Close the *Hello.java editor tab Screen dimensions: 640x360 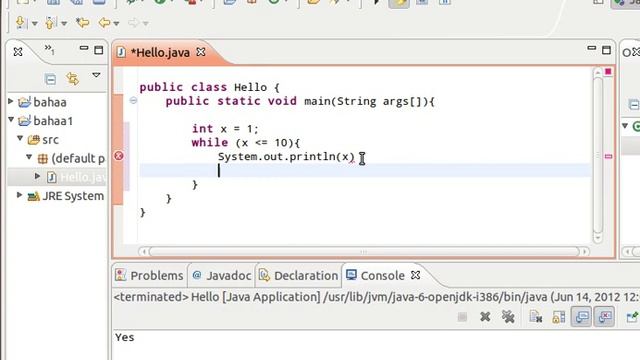(201, 52)
